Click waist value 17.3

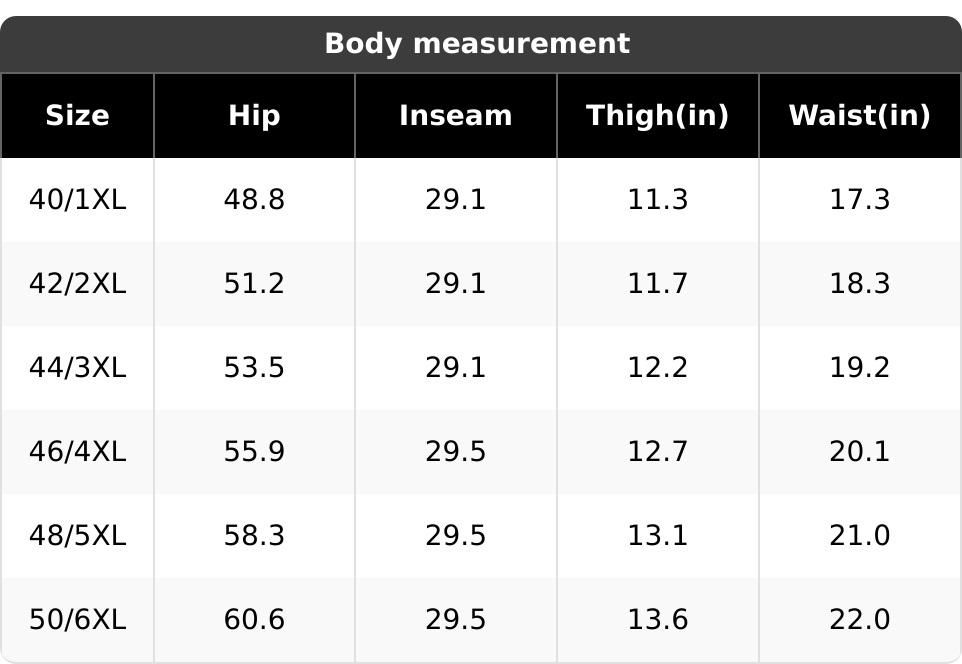point(860,199)
